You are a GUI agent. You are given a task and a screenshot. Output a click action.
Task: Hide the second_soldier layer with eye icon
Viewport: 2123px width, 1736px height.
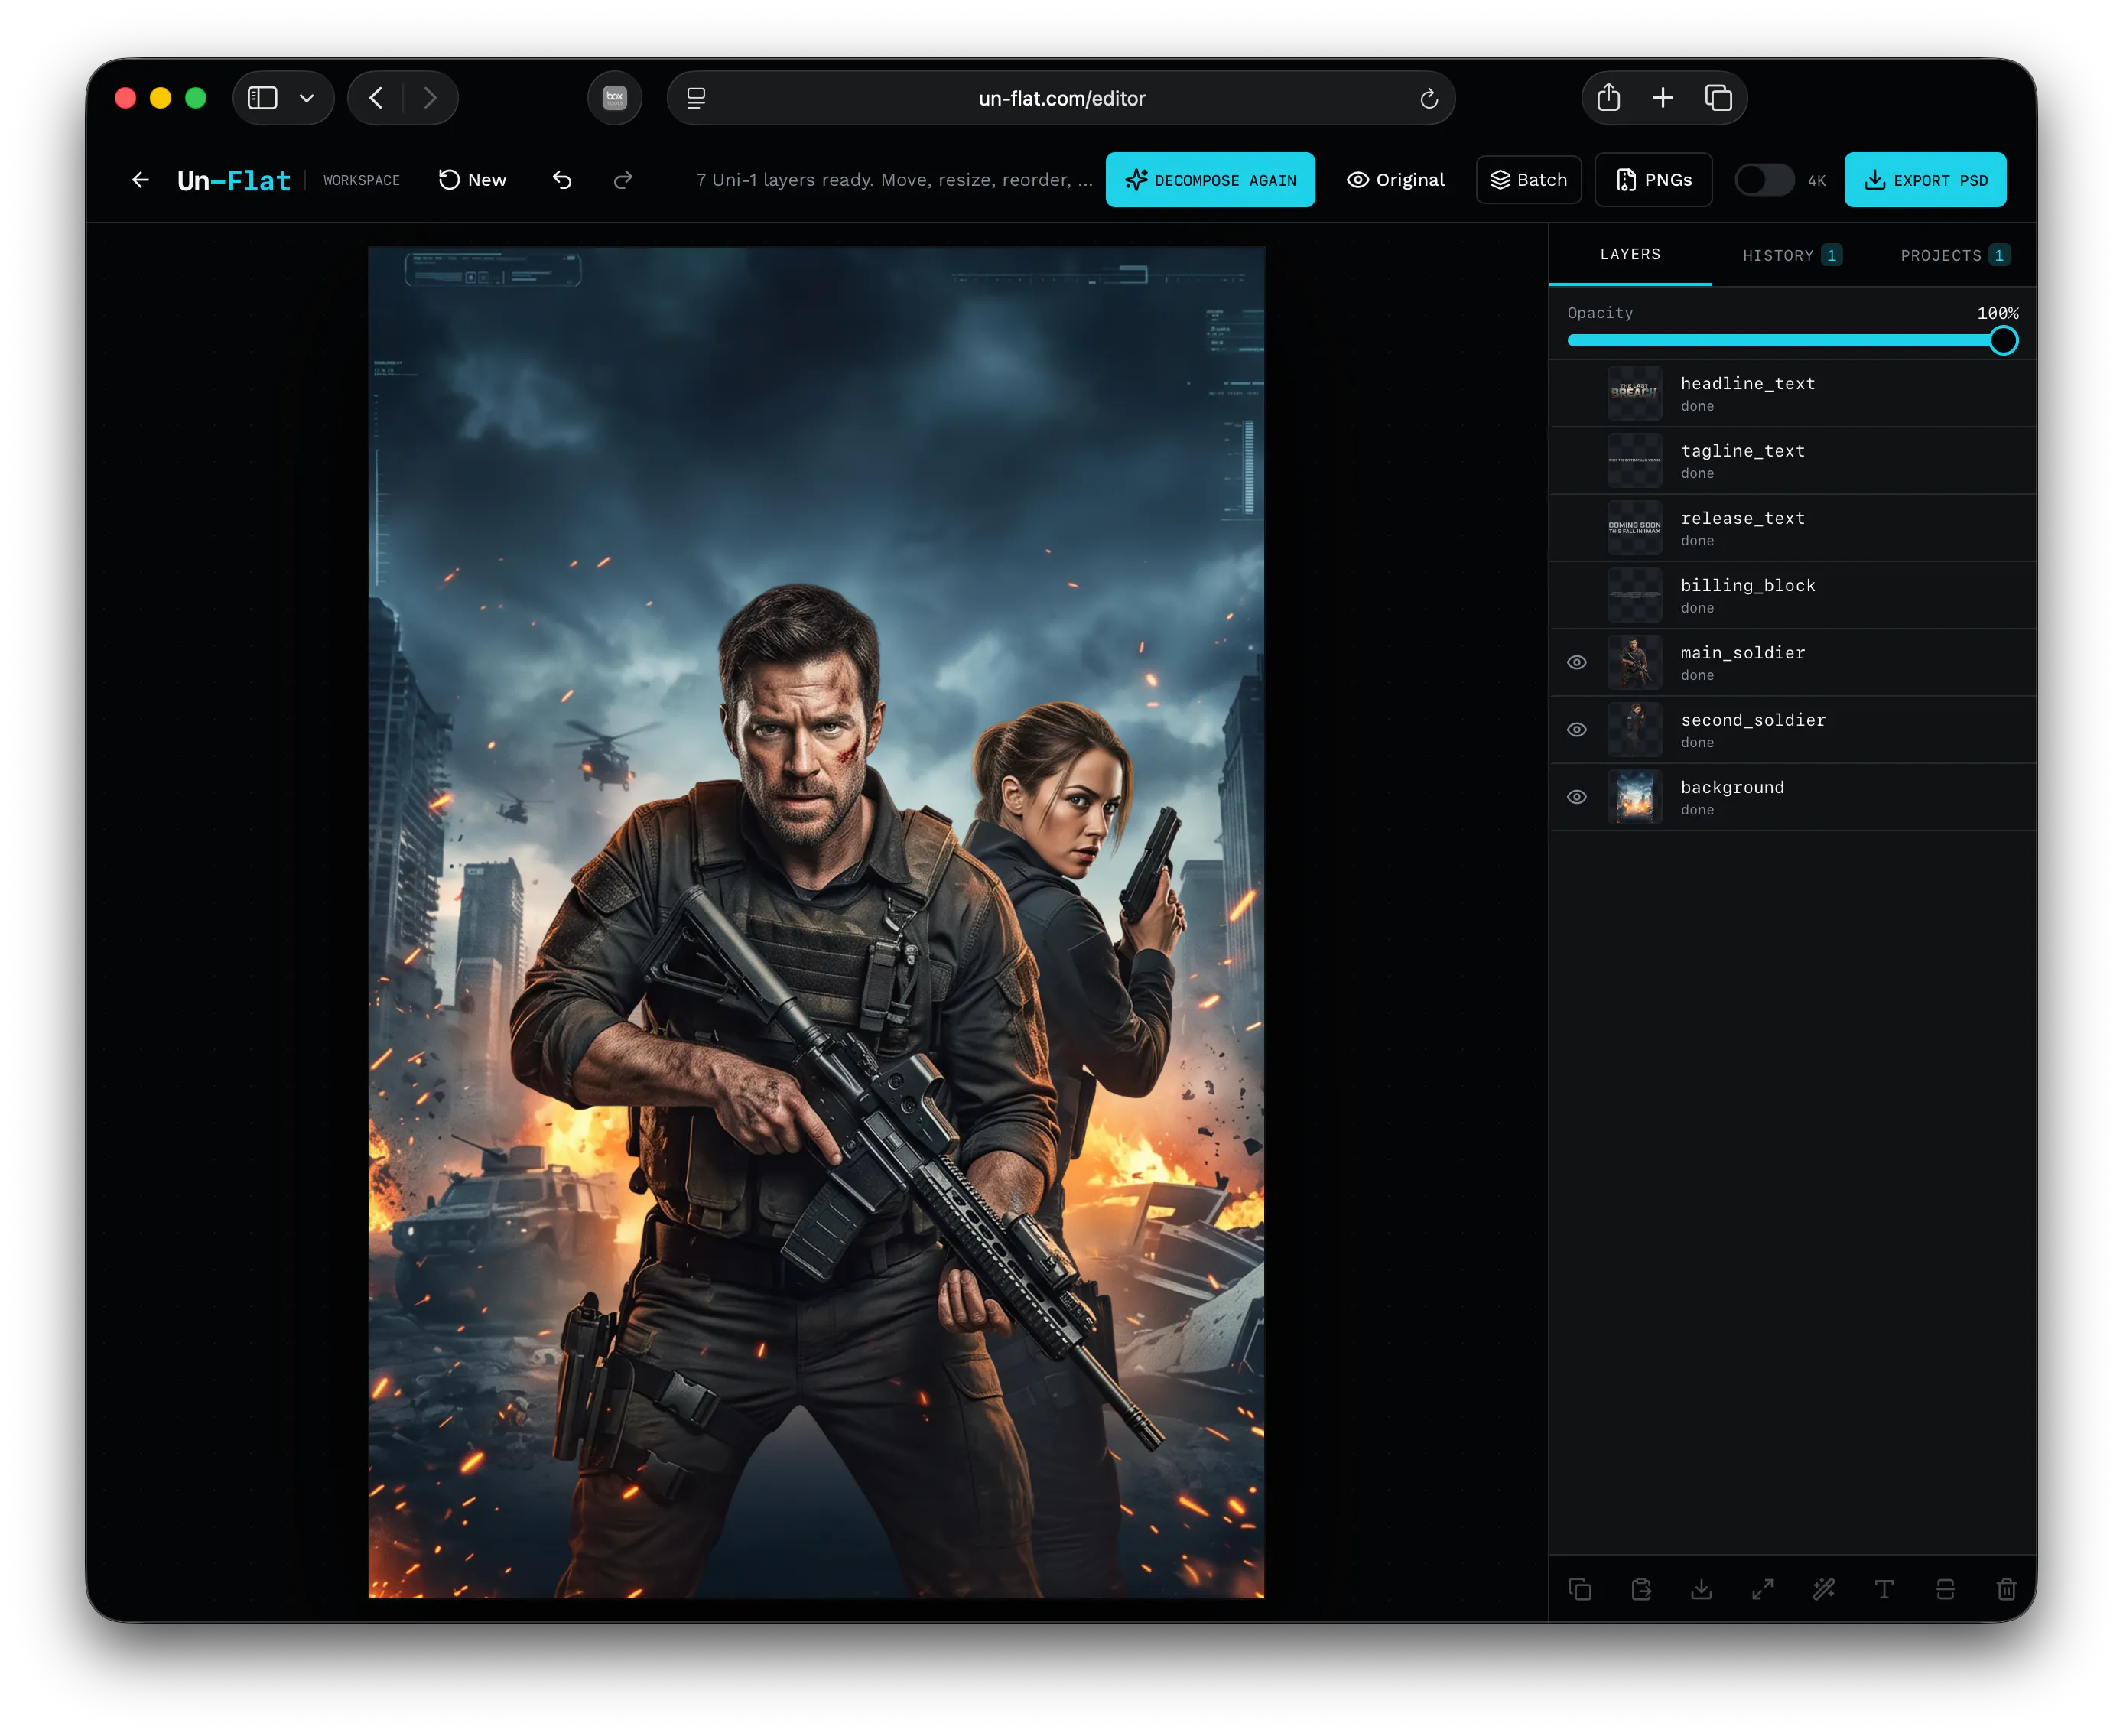tap(1577, 730)
